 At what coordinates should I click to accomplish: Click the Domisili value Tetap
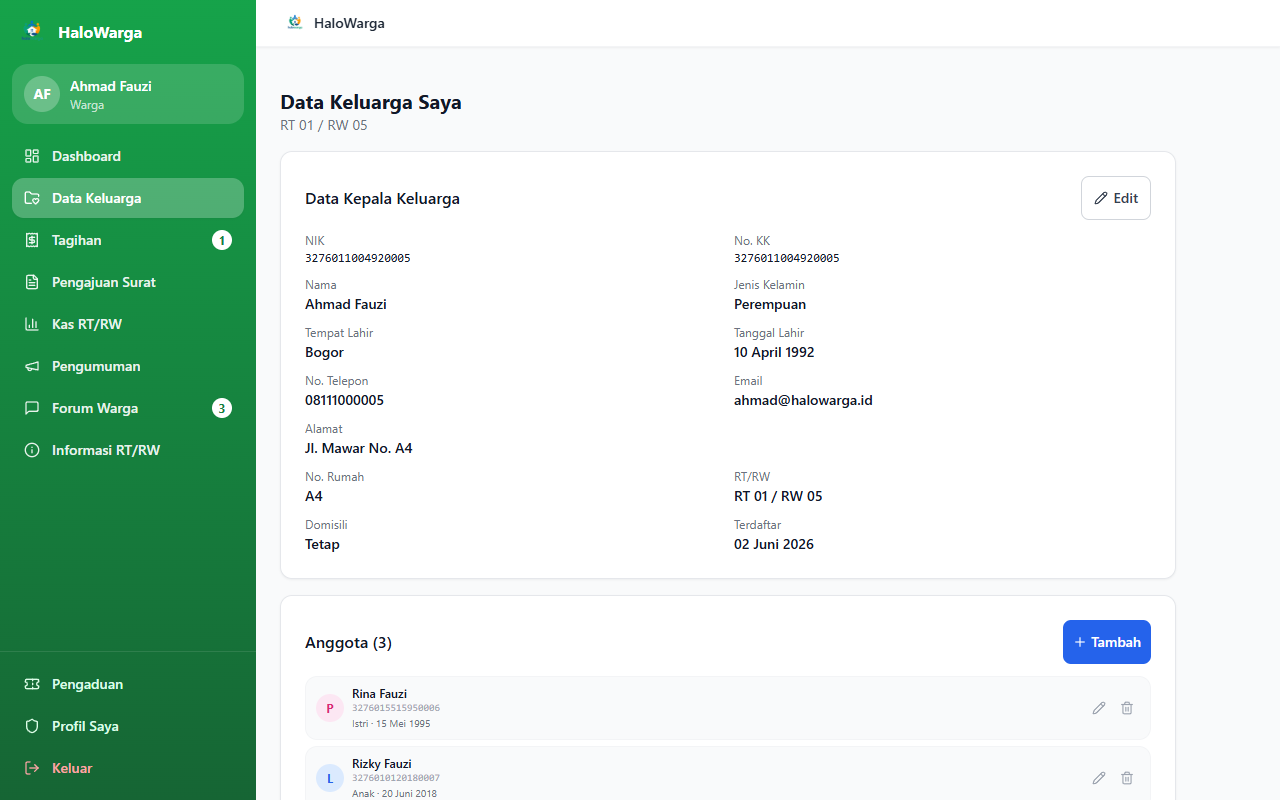pyautogui.click(x=322, y=544)
